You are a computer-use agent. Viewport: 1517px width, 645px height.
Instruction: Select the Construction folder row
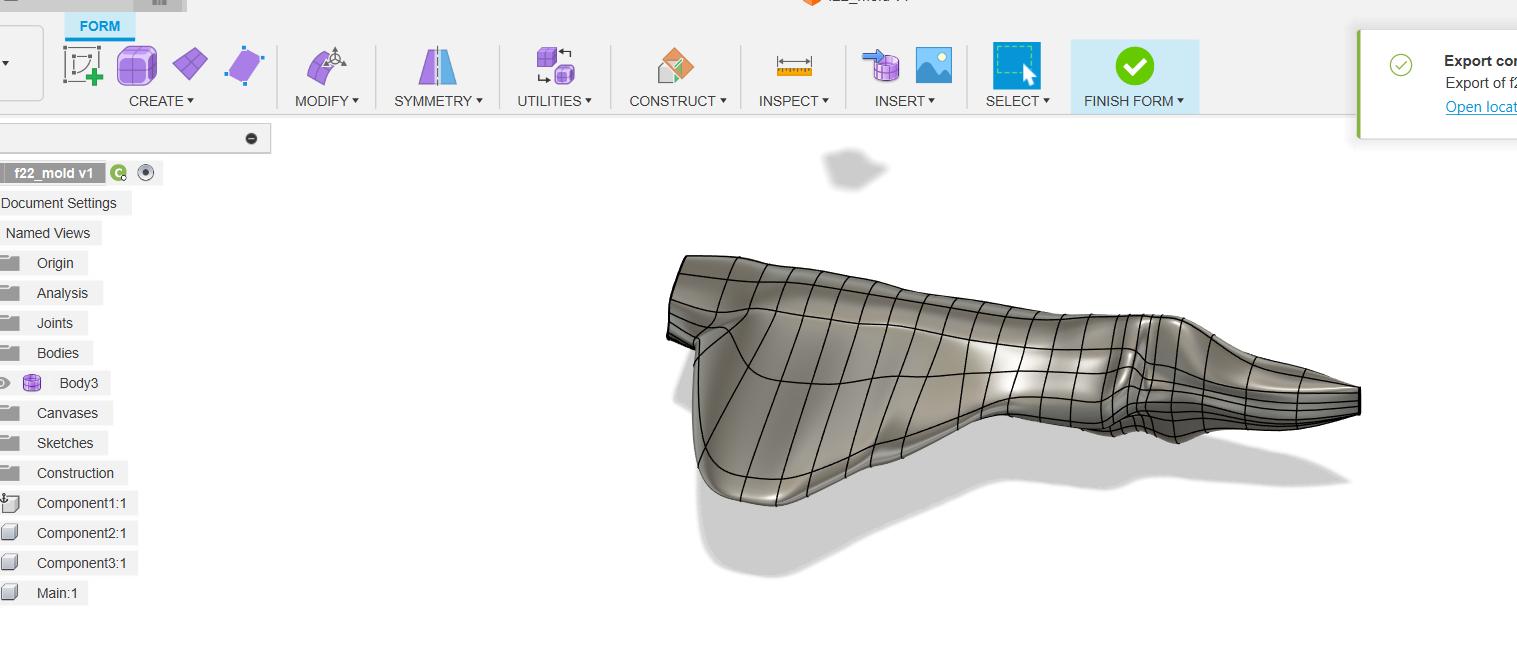[64, 473]
